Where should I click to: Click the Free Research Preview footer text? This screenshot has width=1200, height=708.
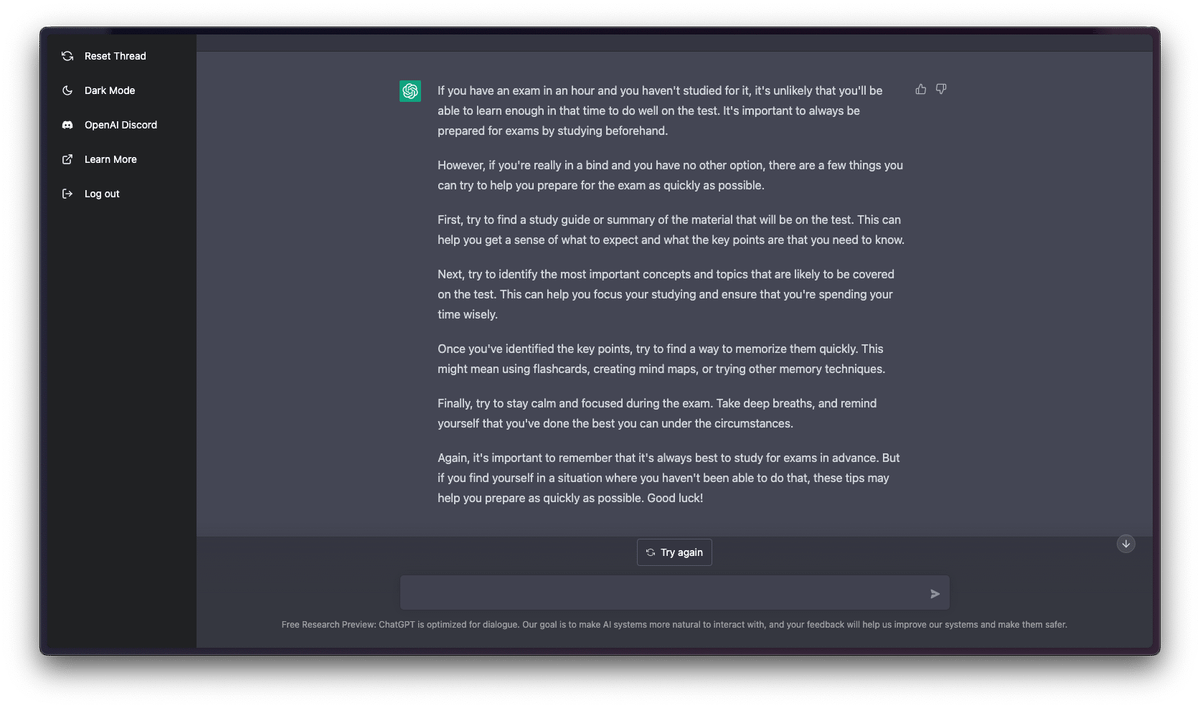pos(674,625)
